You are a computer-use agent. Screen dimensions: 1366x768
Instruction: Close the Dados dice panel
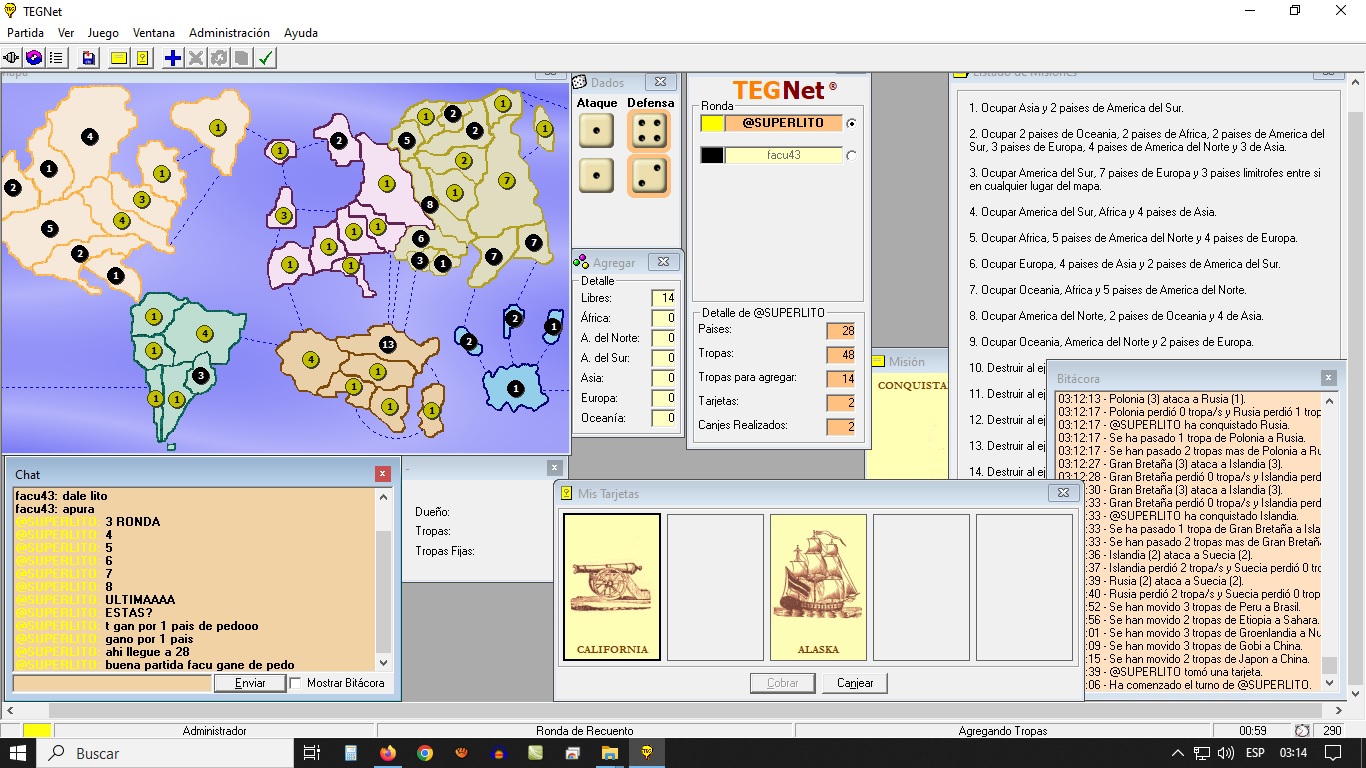click(659, 82)
